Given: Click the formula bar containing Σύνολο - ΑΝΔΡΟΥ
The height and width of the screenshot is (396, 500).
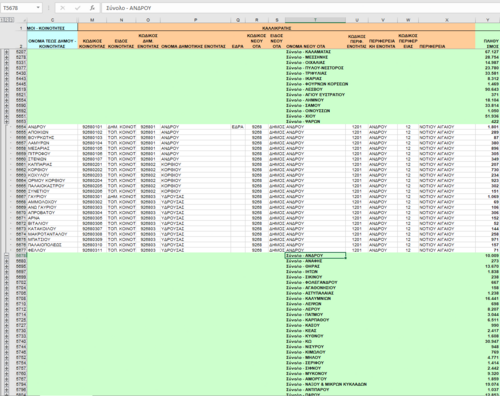Looking at the screenshot, I should pyautogui.click(x=300, y=8).
